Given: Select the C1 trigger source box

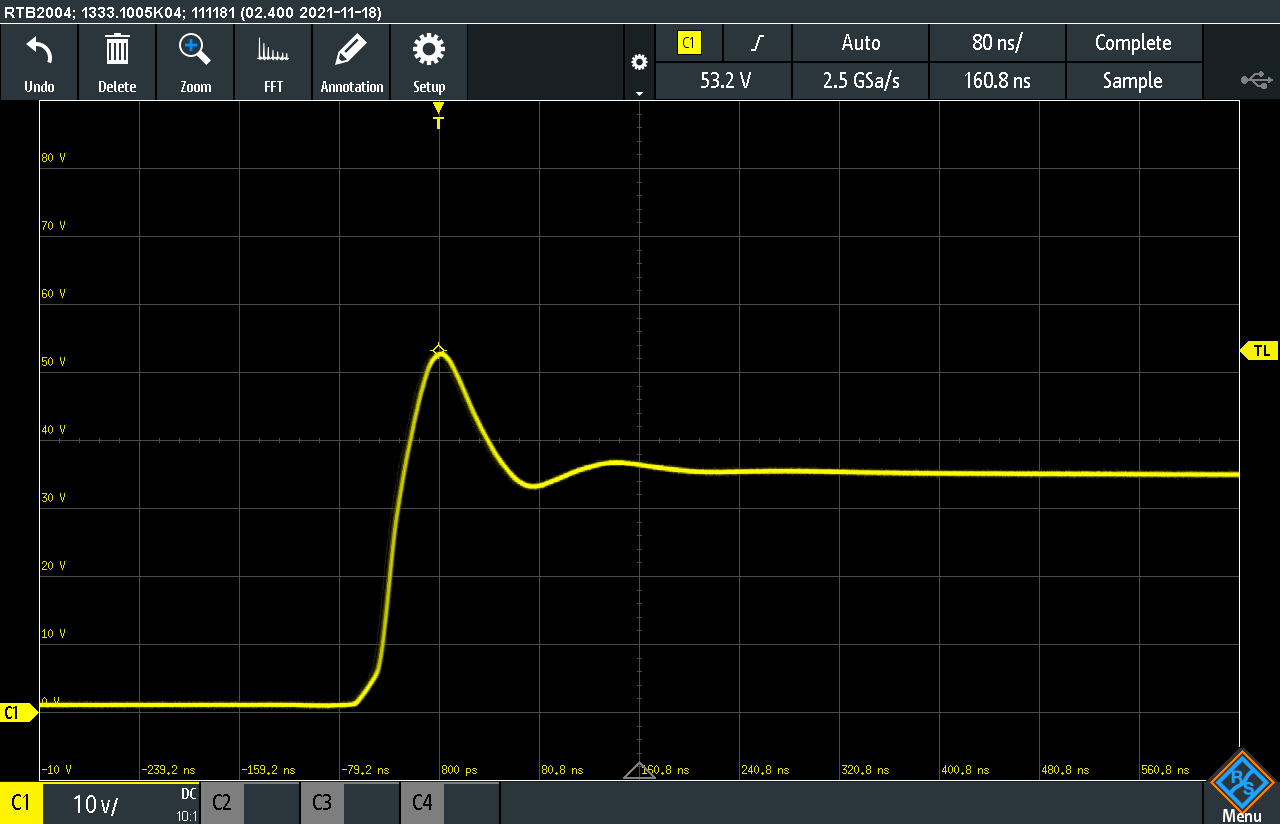Looking at the screenshot, I should point(689,43).
